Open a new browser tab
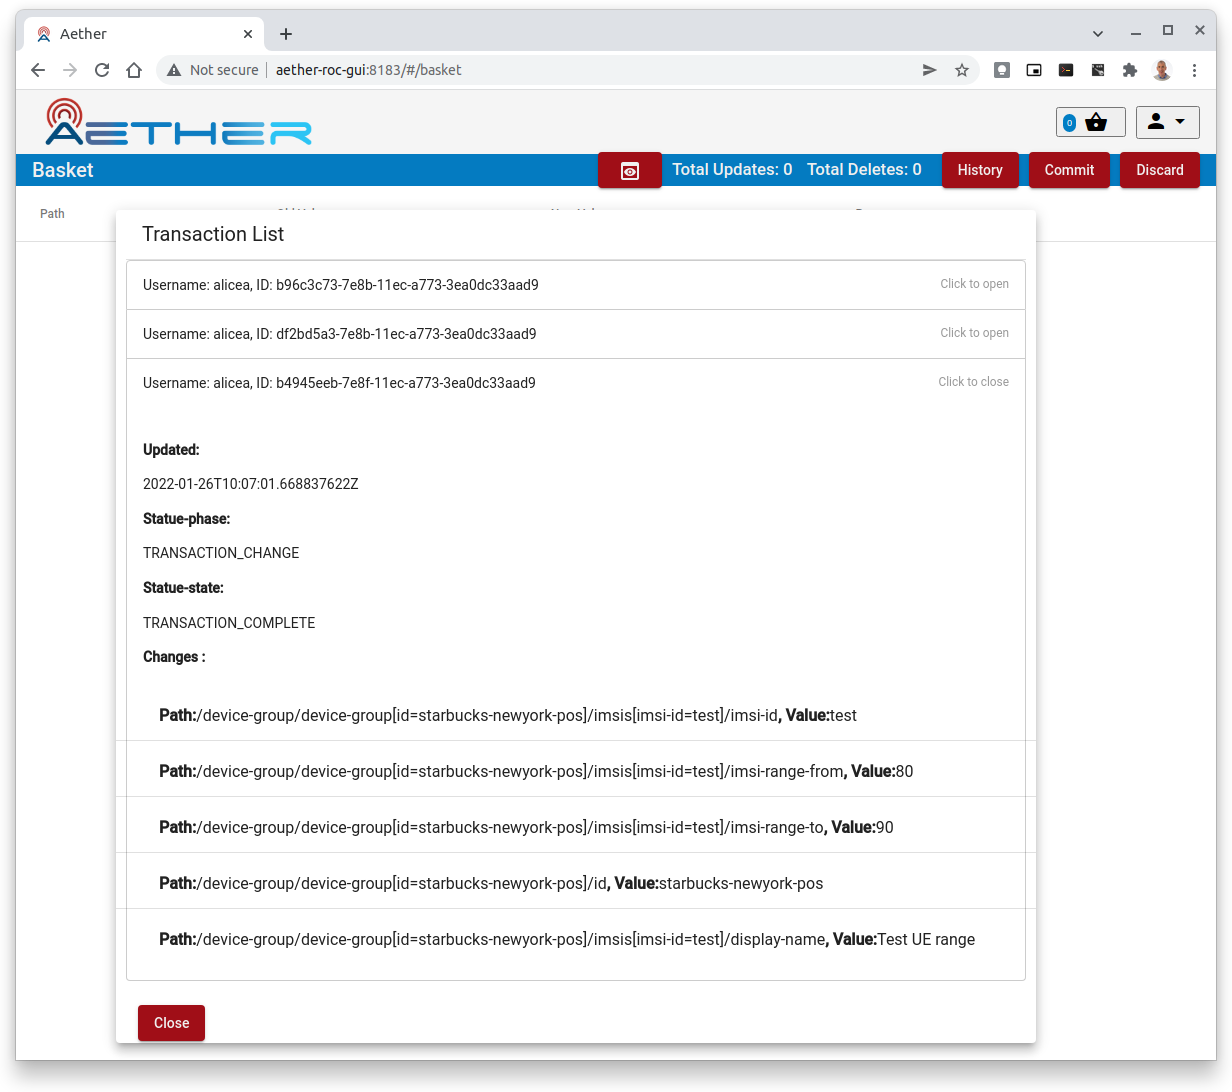This screenshot has height=1092, width=1232. (x=286, y=34)
